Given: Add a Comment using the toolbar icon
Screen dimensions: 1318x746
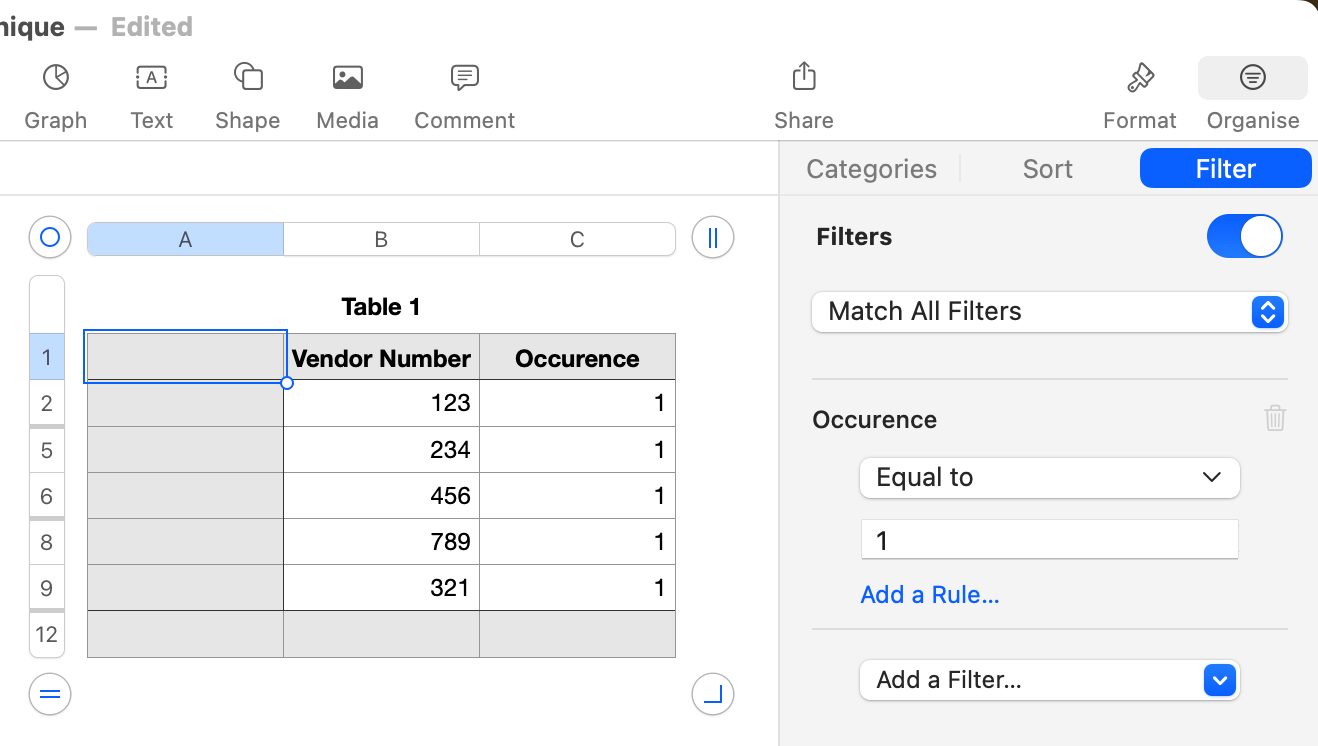Looking at the screenshot, I should (464, 78).
